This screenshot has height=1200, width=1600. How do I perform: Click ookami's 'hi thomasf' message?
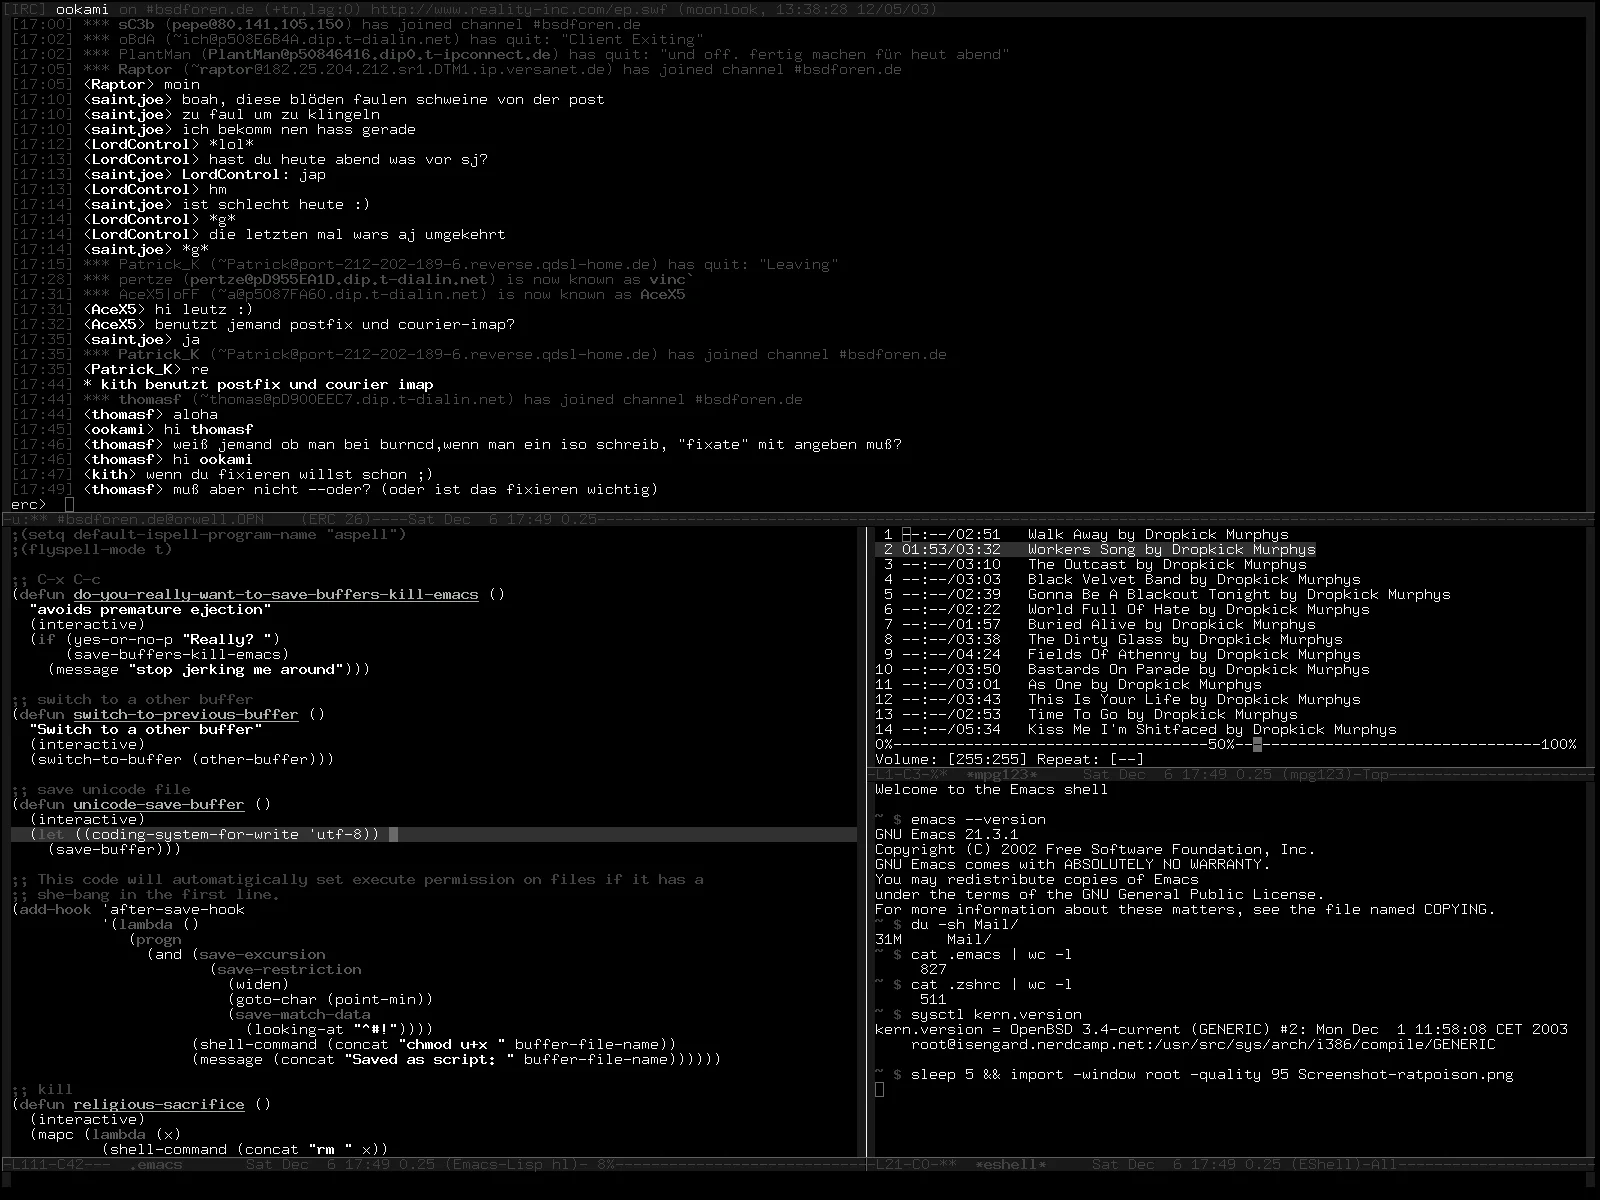(x=168, y=429)
